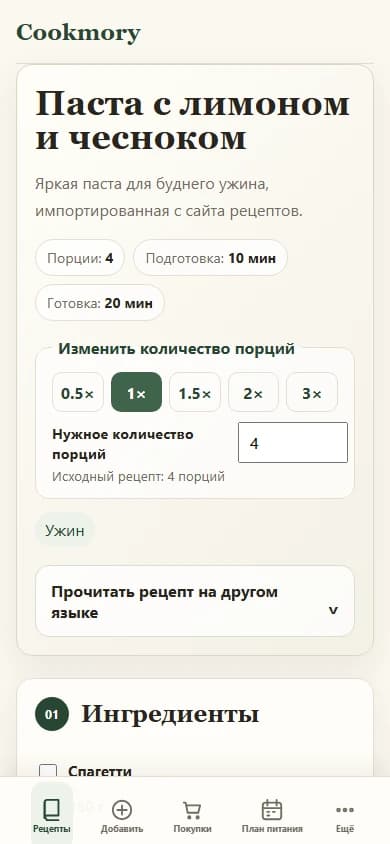The width and height of the screenshot is (390, 844).
Task: Select the 1.5× portion multiplier
Action: [x=195, y=392]
